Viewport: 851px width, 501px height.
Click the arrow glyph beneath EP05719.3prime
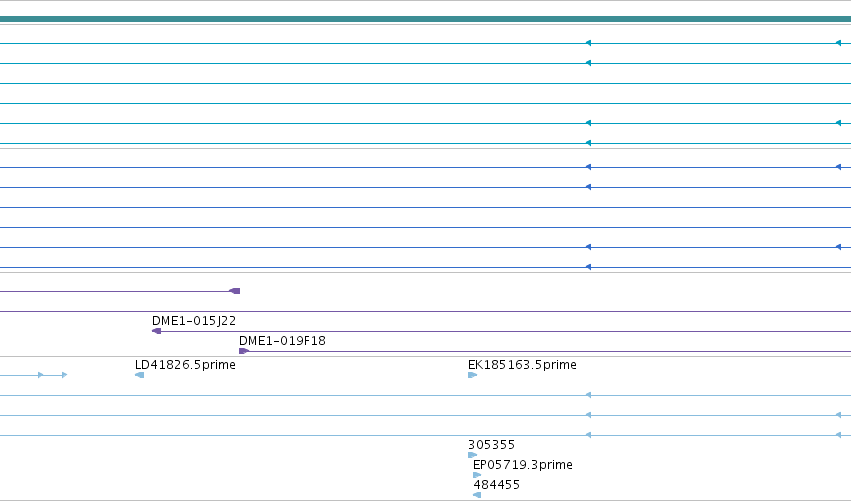[x=477, y=475]
